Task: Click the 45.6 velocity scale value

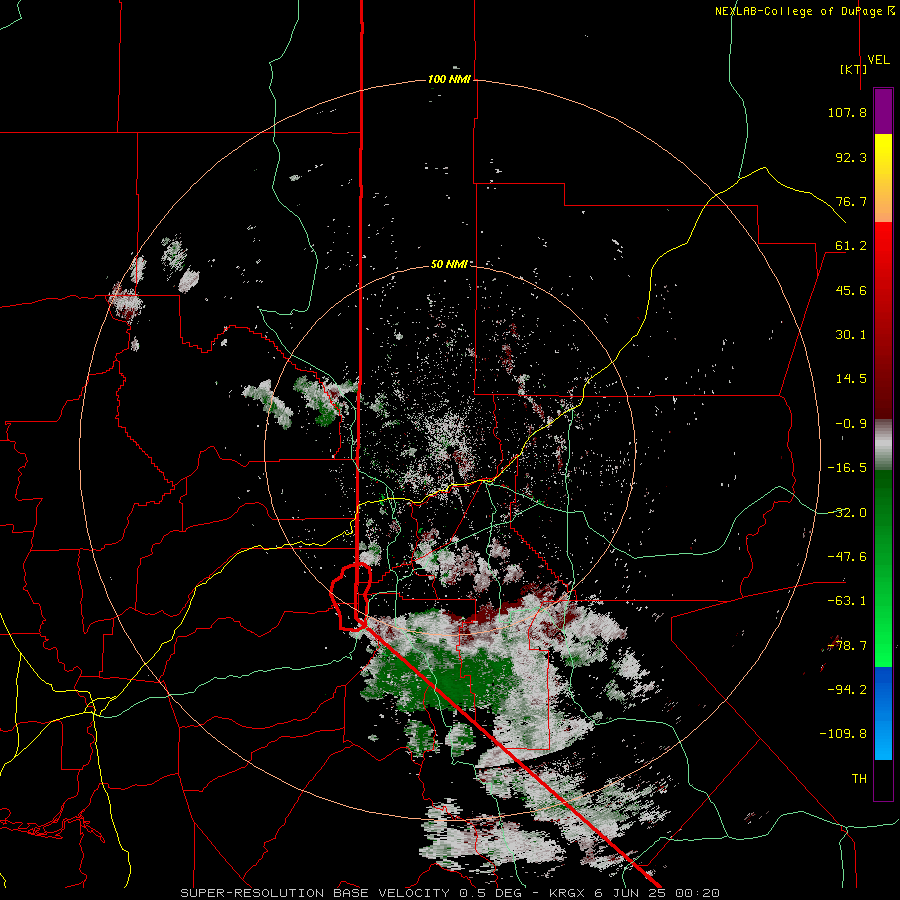Action: tap(851, 290)
